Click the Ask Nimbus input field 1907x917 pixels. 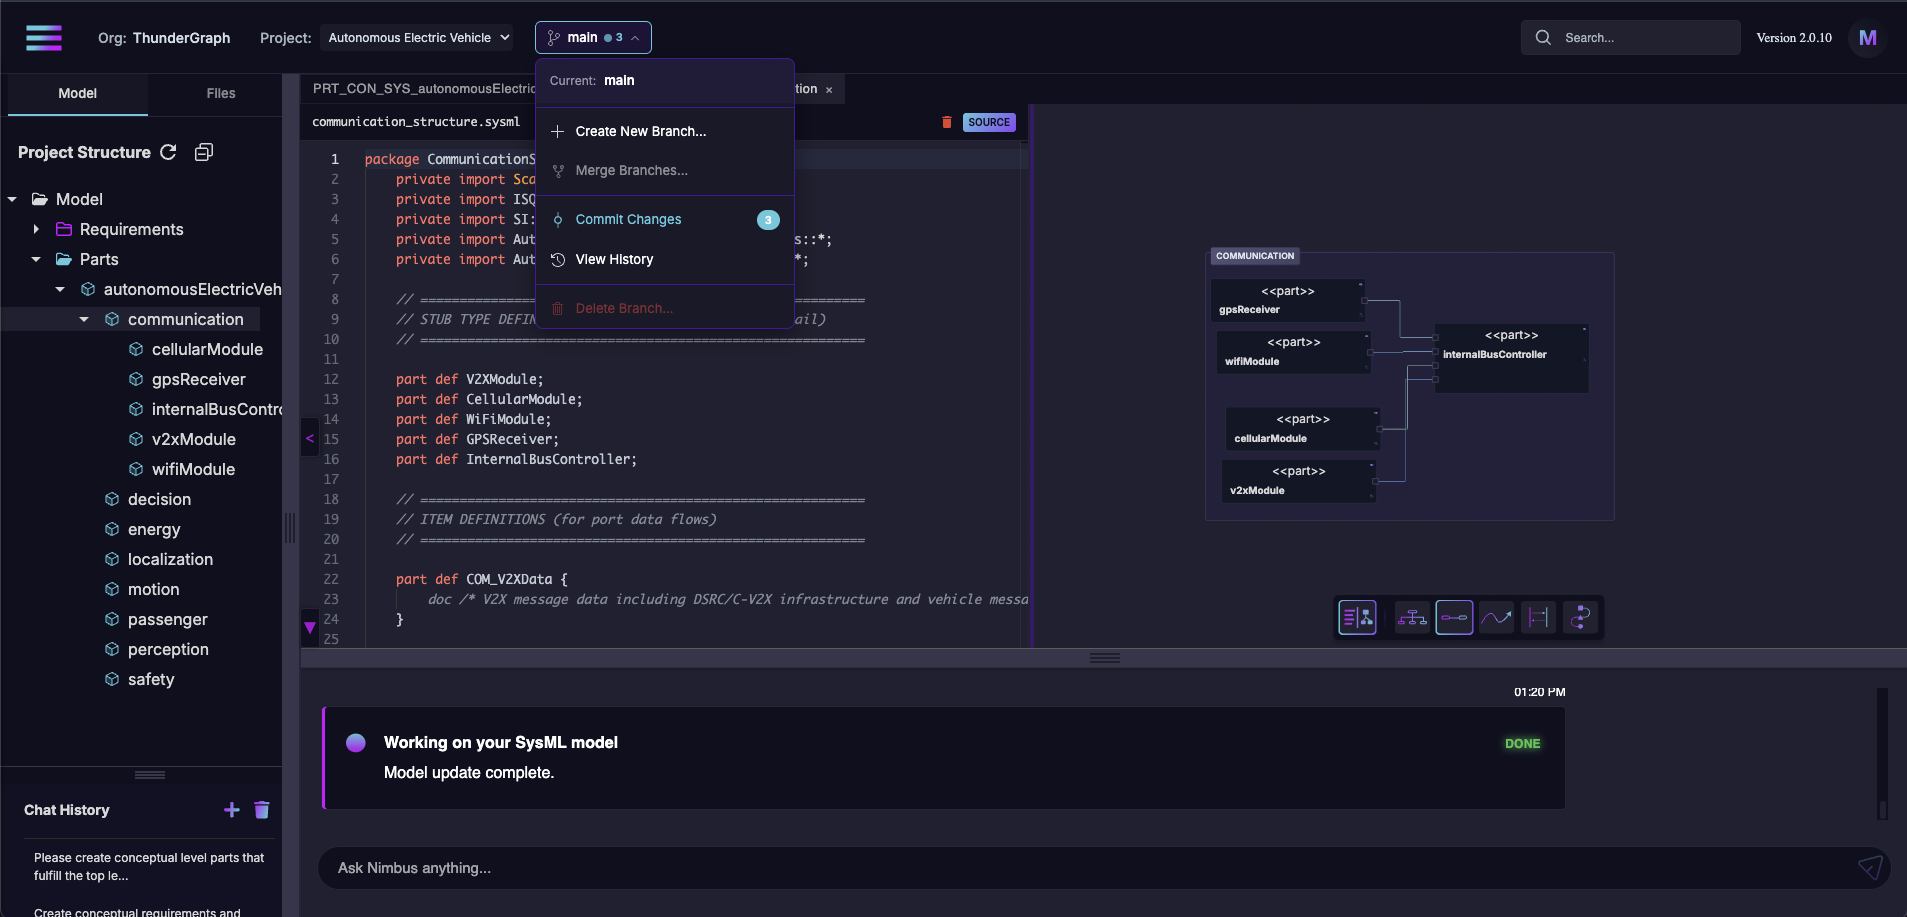click(x=1090, y=868)
